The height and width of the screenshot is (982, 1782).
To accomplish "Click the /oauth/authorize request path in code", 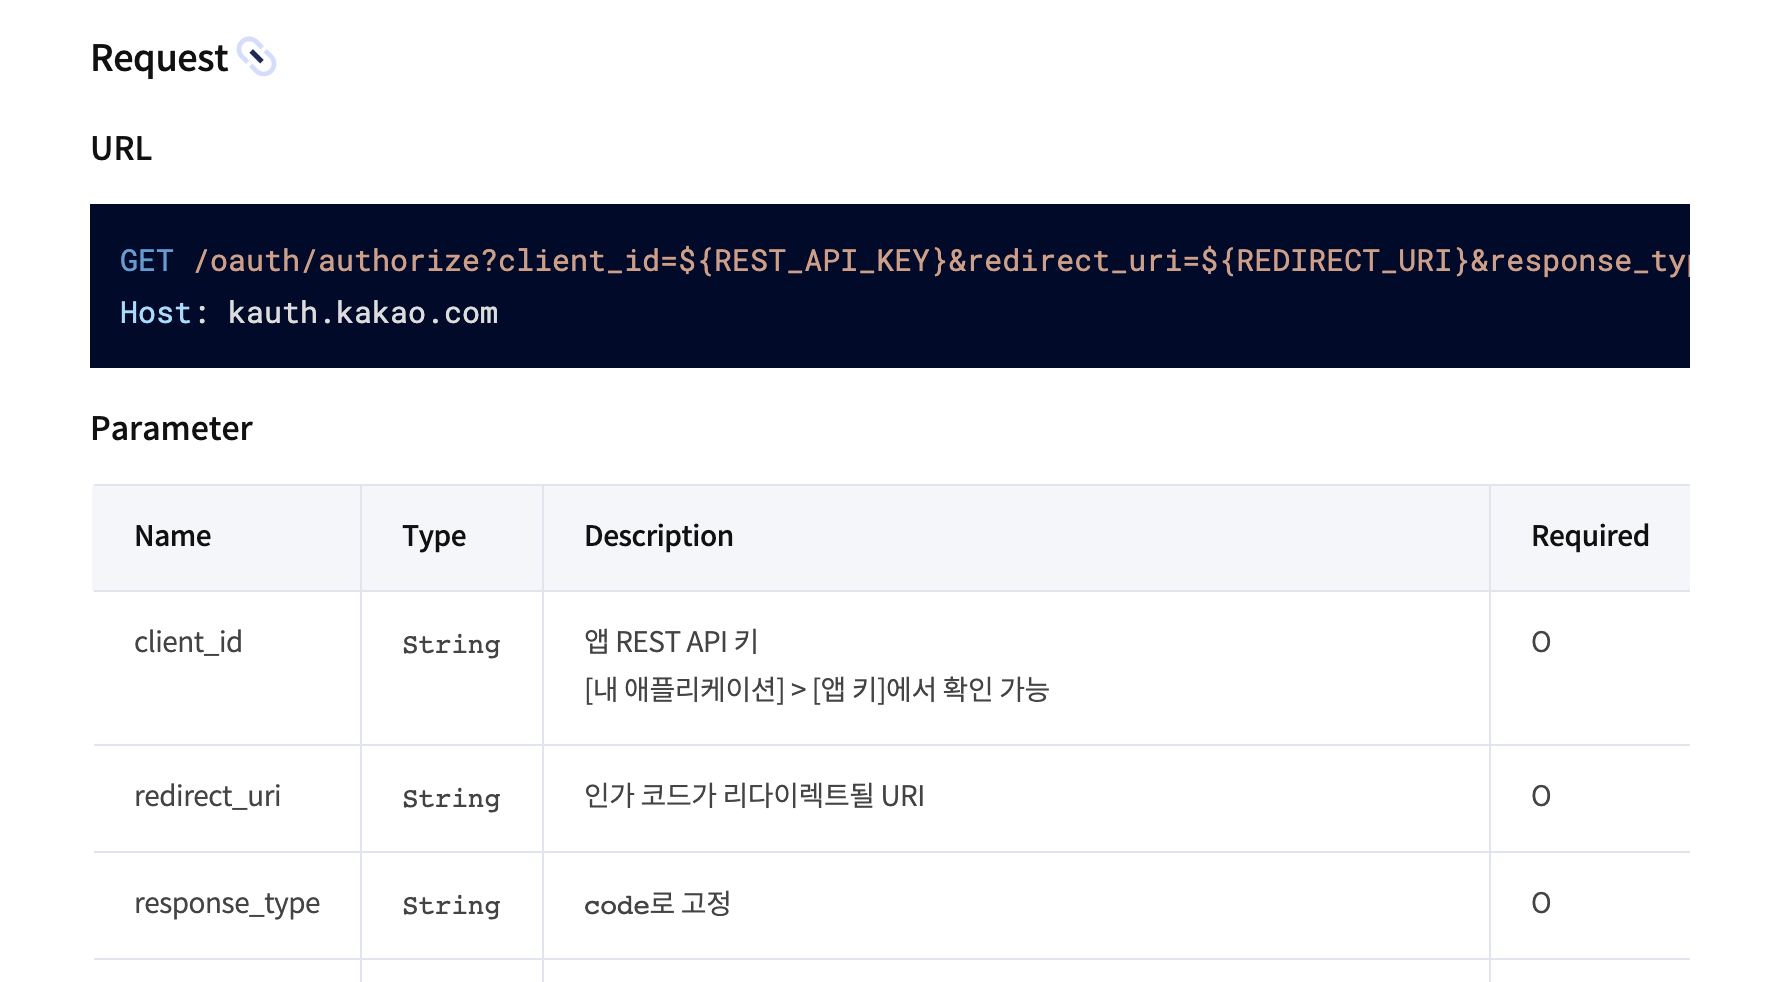I will (940, 261).
